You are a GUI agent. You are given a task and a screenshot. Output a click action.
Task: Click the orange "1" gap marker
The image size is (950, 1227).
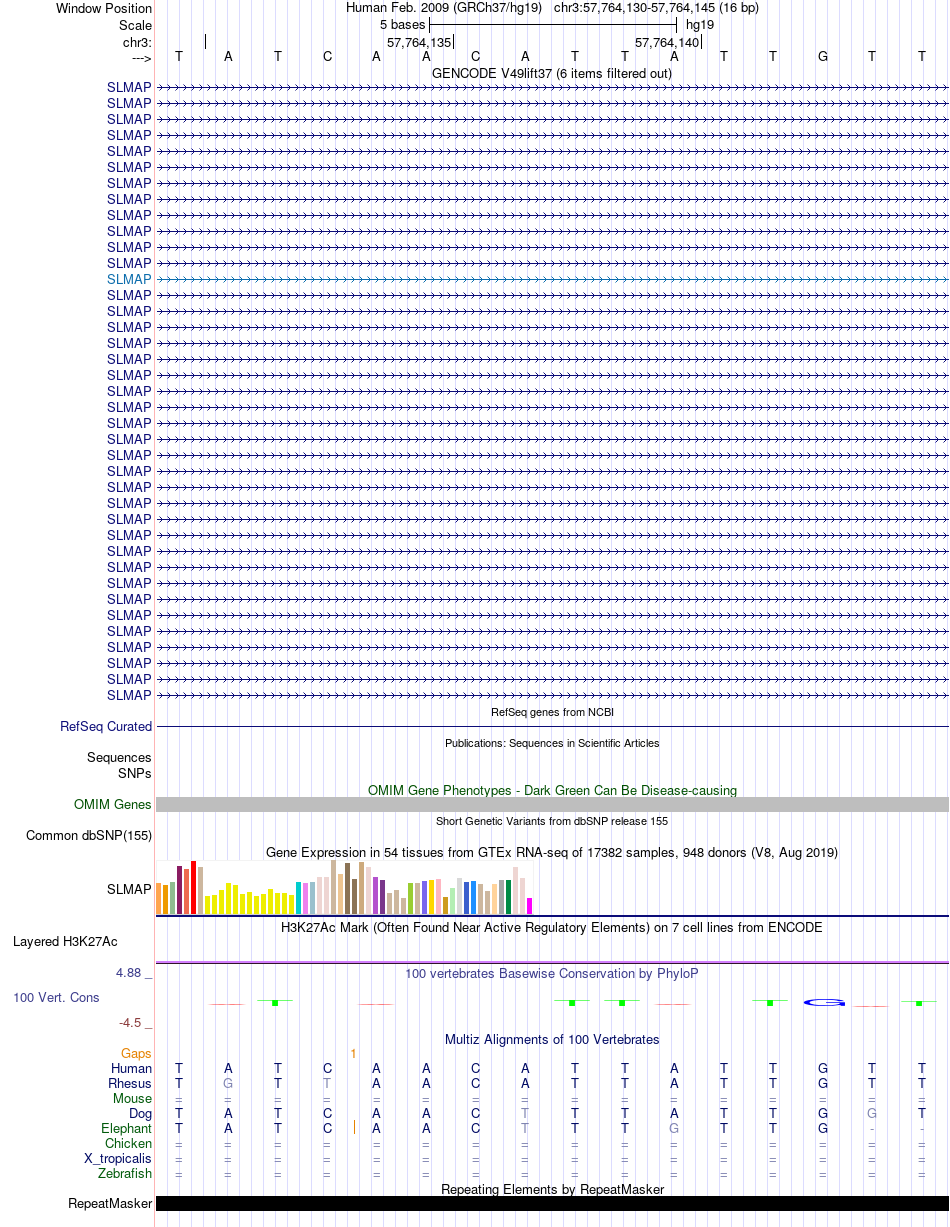(353, 1054)
